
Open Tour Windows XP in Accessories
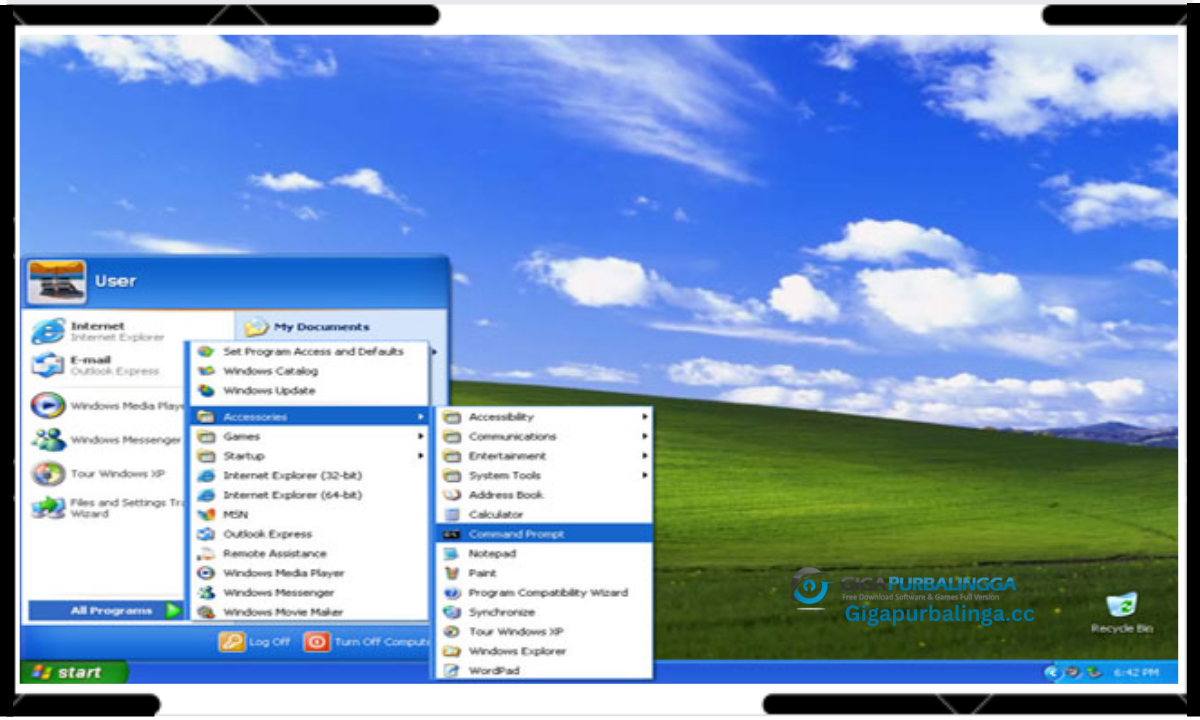(545, 631)
